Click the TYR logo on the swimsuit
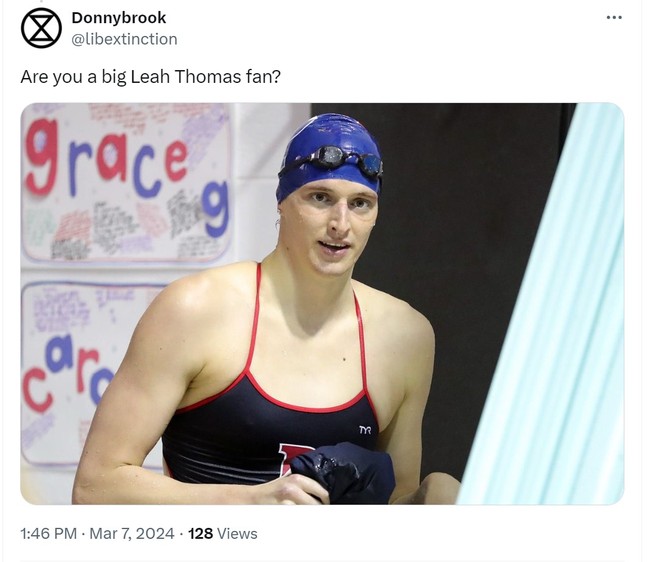Viewport: 650px width, 562px height. pos(365,430)
